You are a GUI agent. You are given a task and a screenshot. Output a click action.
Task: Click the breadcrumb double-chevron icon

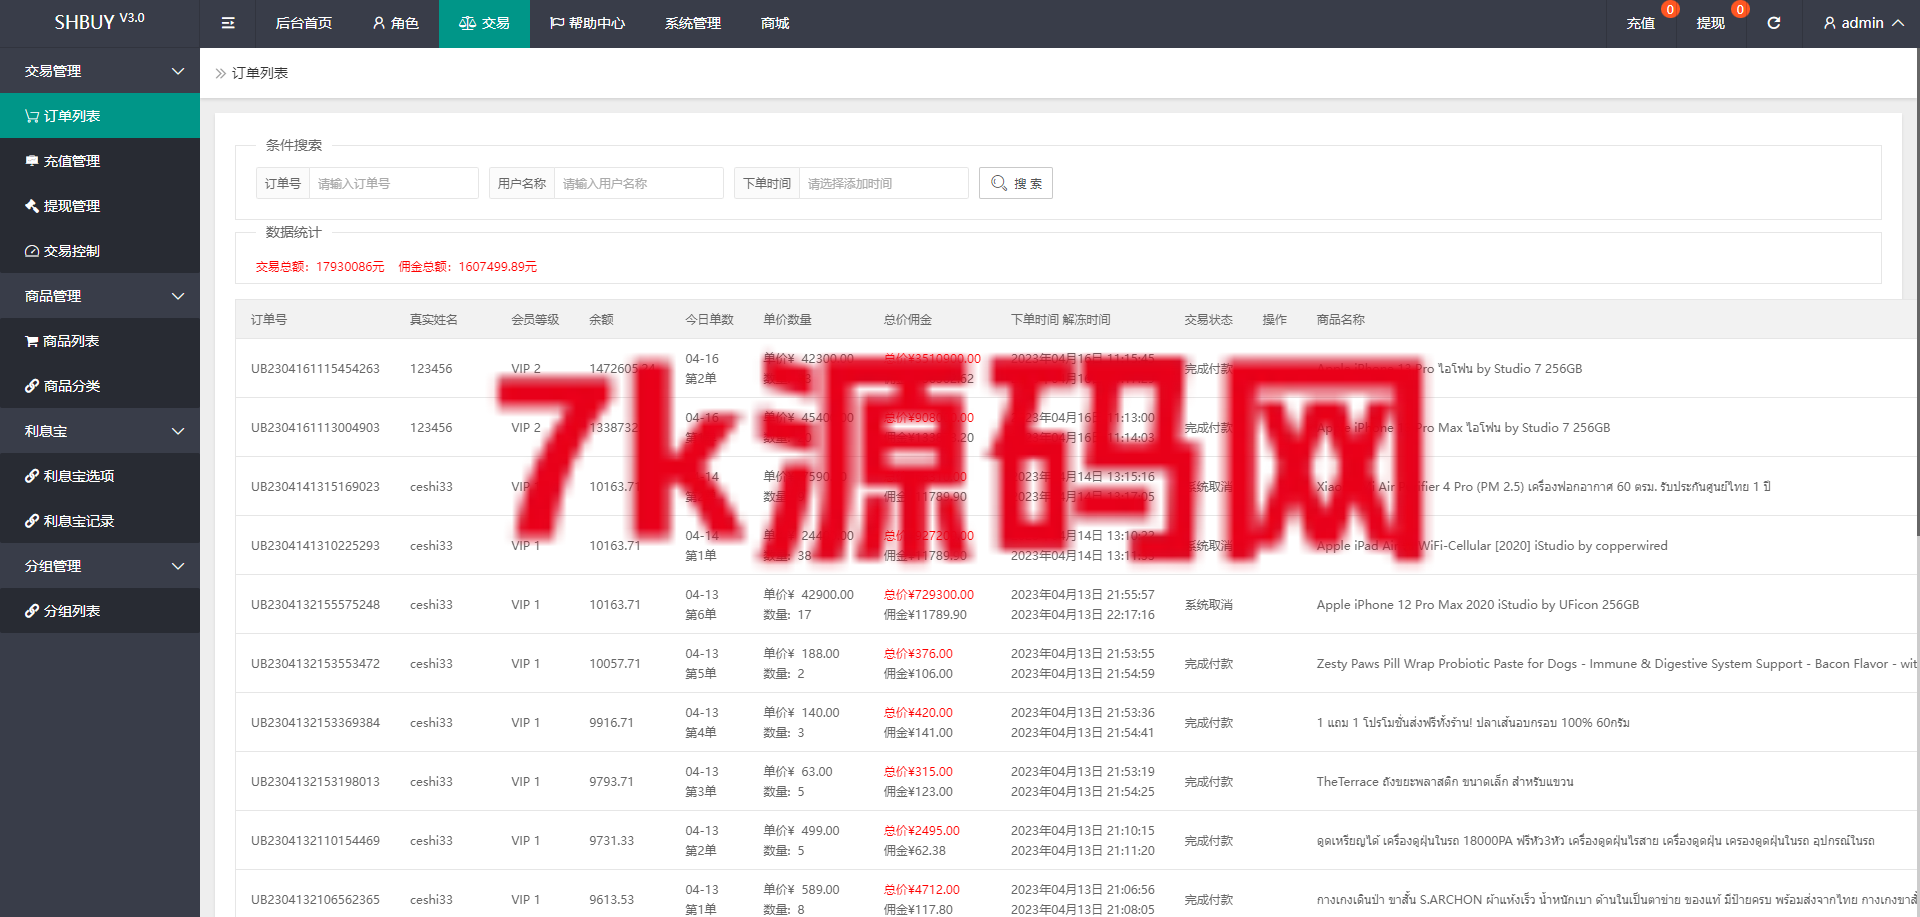click(x=221, y=73)
